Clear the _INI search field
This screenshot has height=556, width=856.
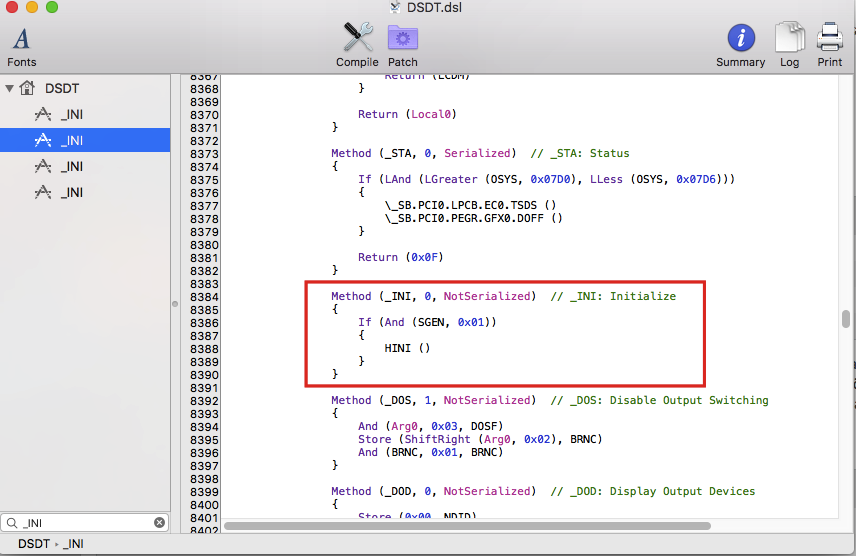coord(159,522)
